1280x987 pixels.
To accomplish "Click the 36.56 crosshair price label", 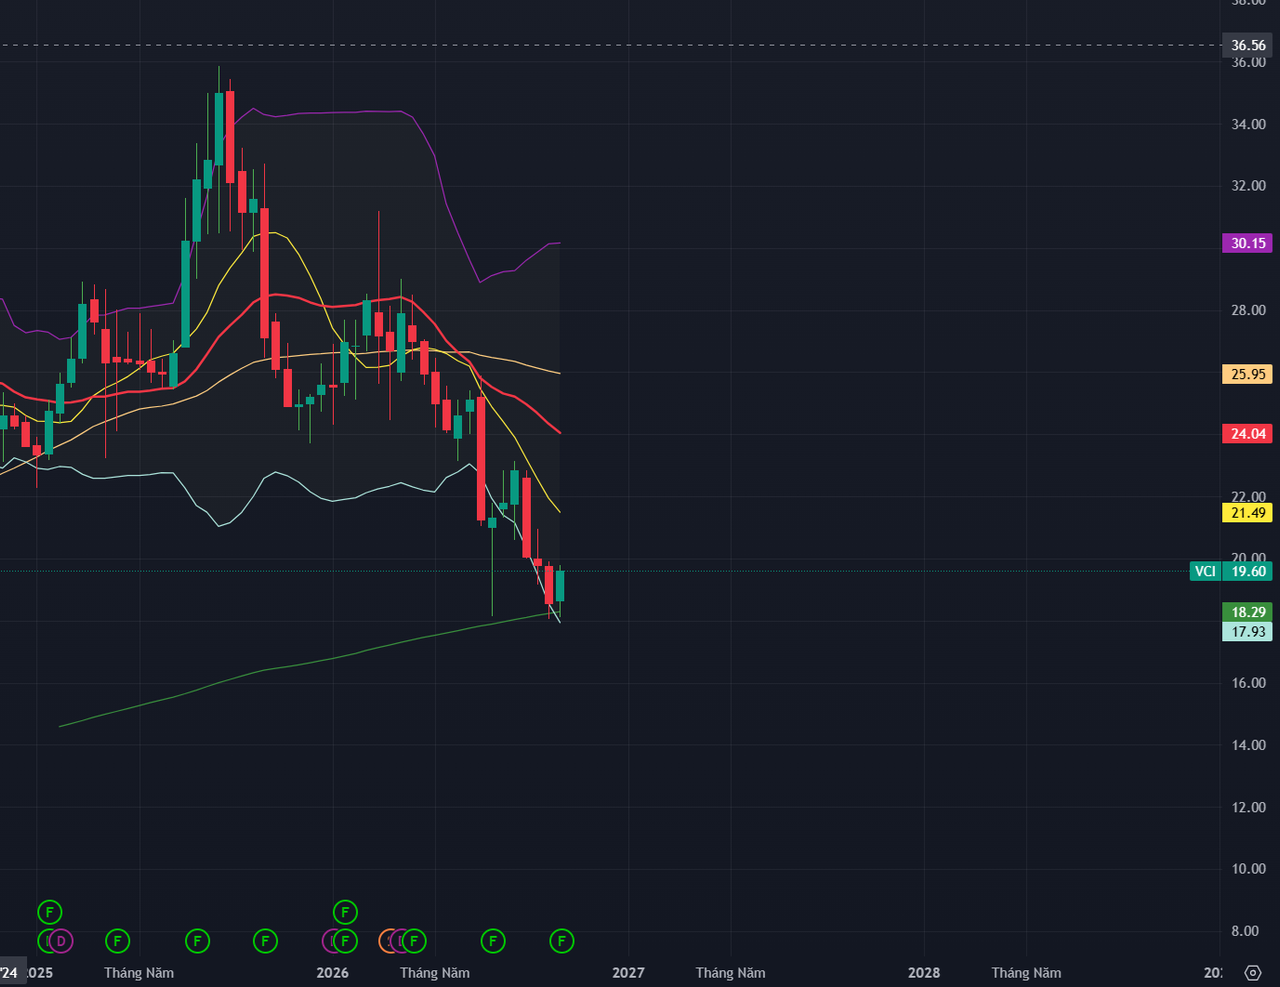I will (x=1247, y=45).
